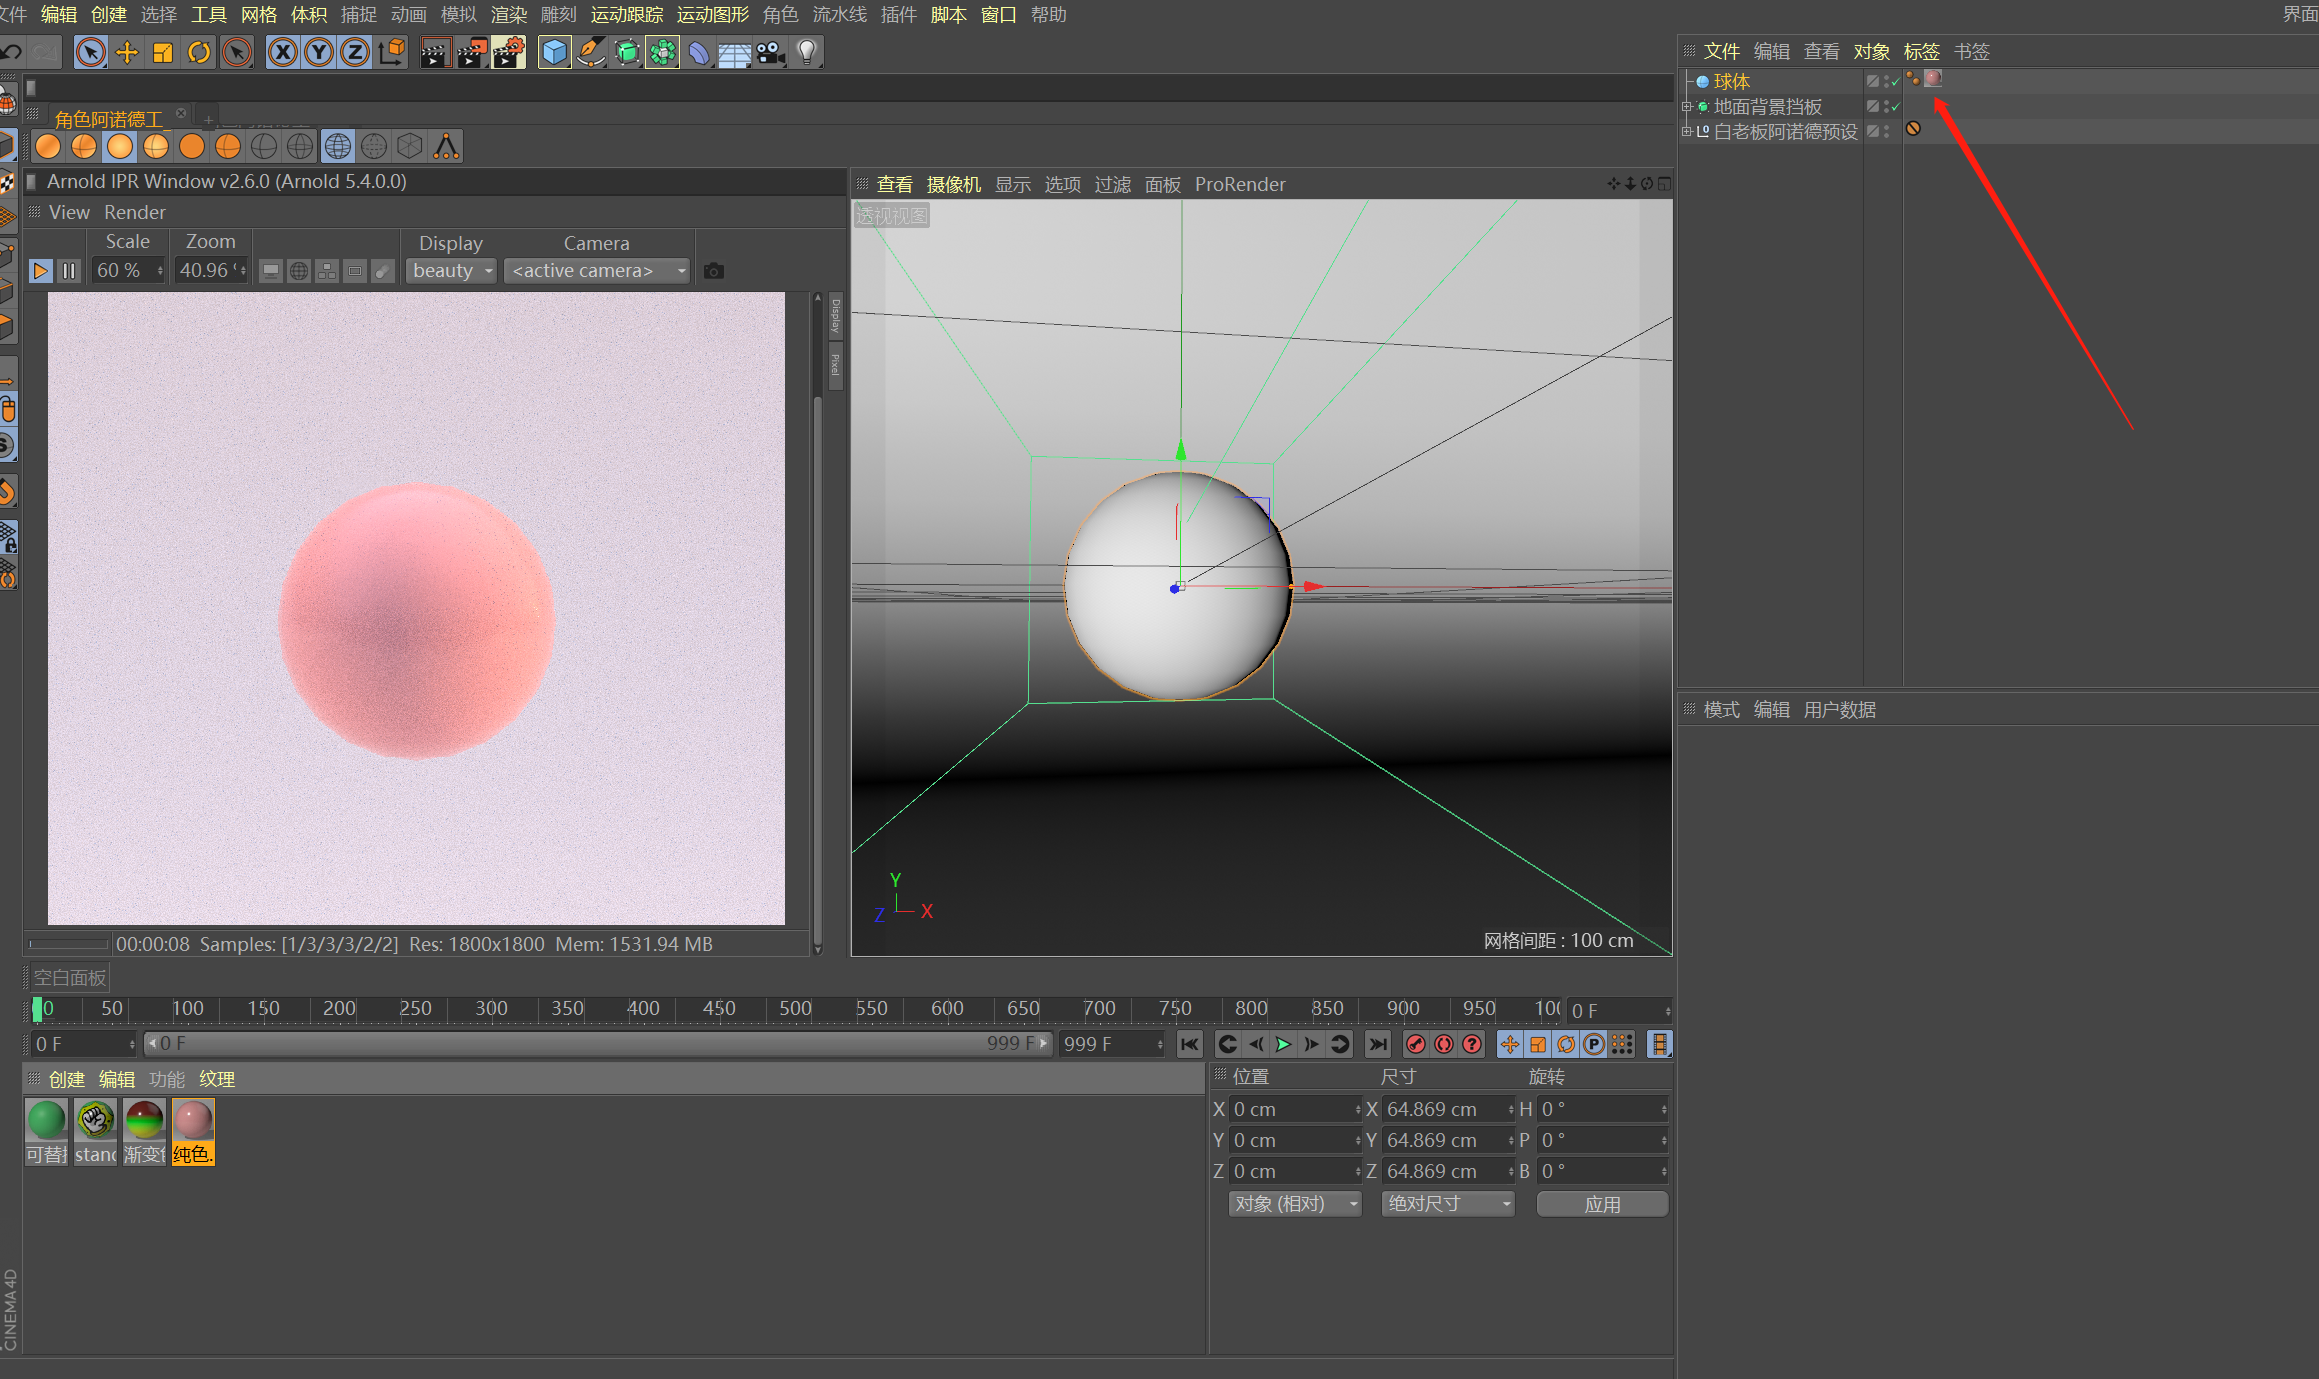The height and width of the screenshot is (1379, 2319).
Task: Select the Move tool in top toolbar
Action: click(127, 52)
